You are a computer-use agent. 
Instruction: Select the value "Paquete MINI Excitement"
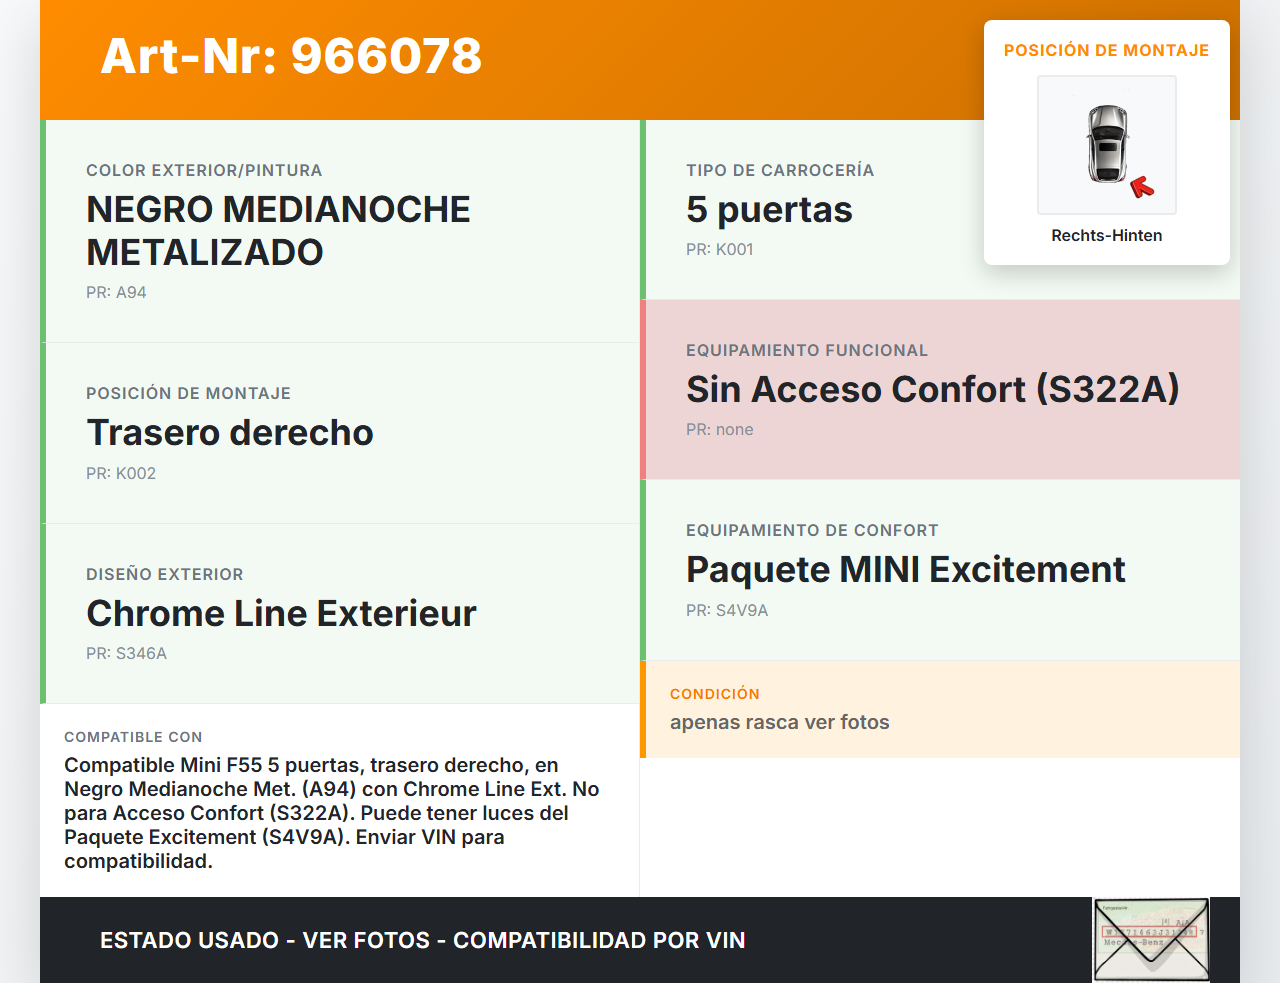(x=906, y=569)
